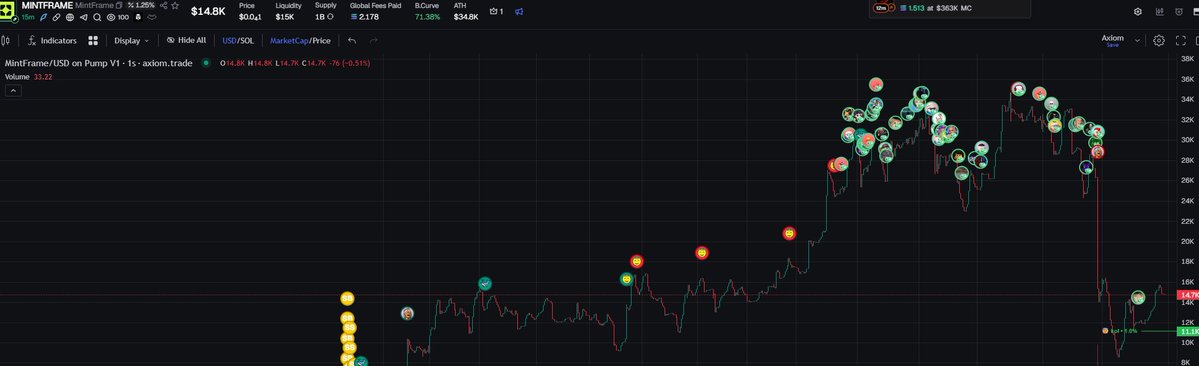
Task: Click the green 11.1K price line label
Action: click(1188, 332)
